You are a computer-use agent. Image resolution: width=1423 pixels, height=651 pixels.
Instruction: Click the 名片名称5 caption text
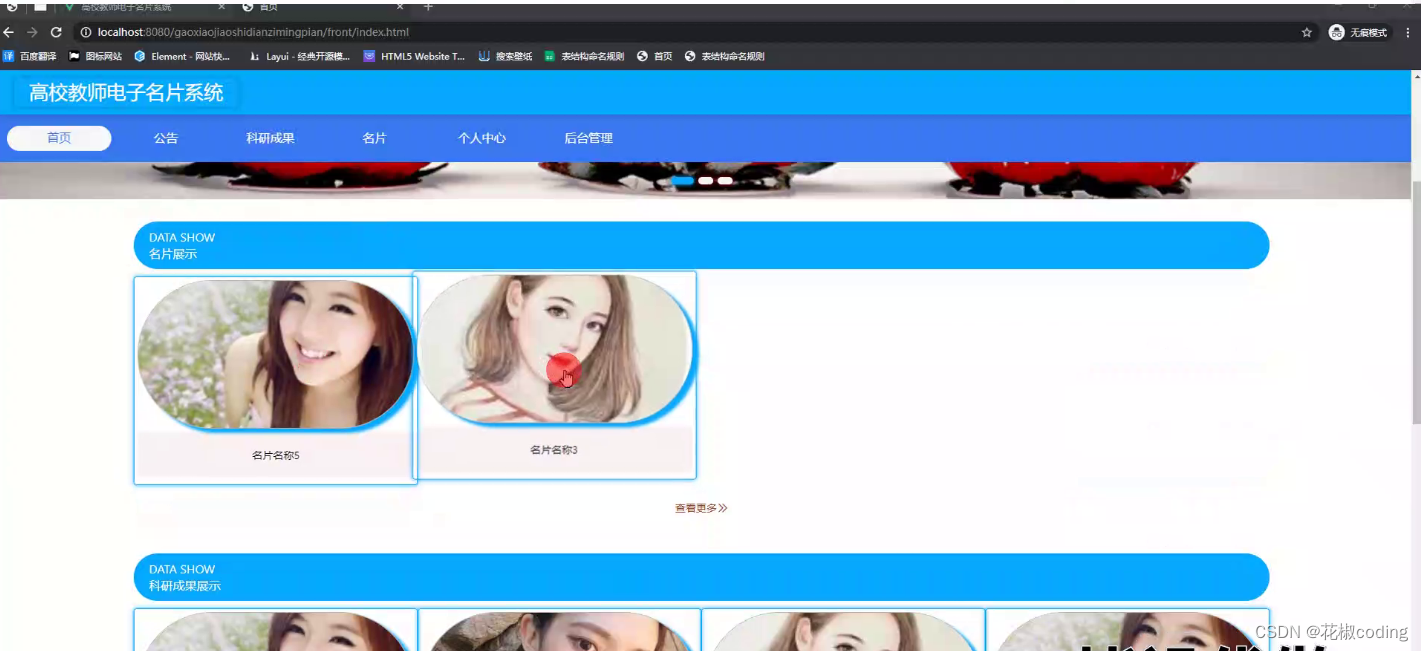click(x=276, y=456)
